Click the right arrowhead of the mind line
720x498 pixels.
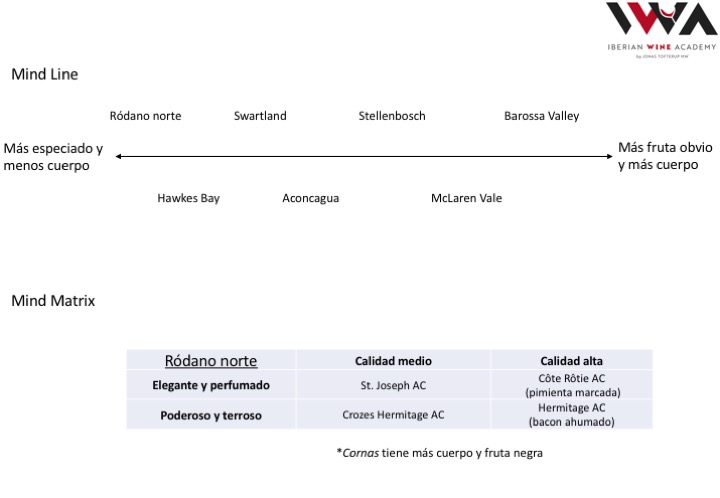[x=609, y=156]
